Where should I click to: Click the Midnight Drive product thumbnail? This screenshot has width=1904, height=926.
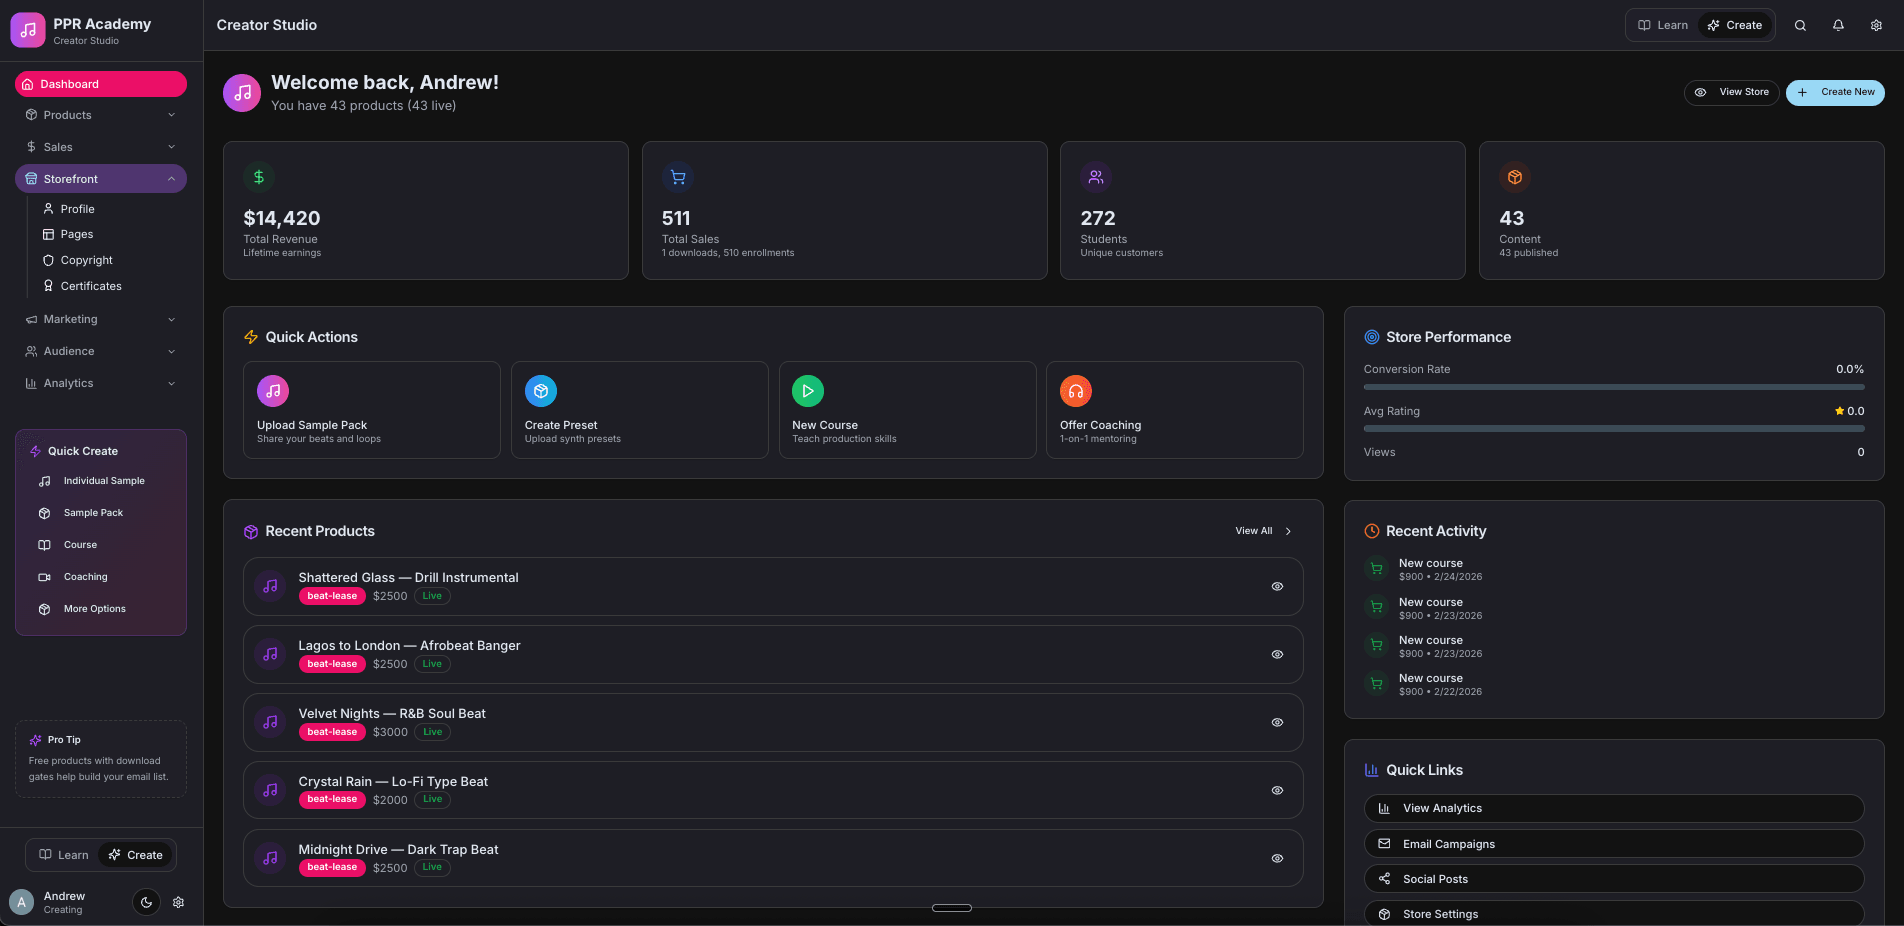(x=270, y=858)
